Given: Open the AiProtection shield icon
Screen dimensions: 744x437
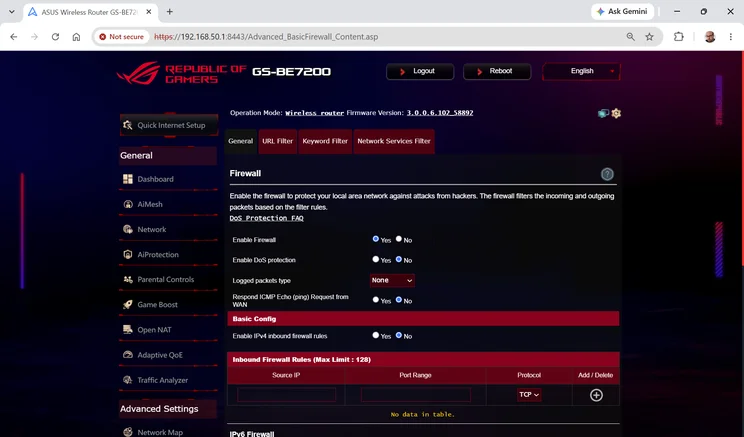Looking at the screenshot, I should 128,254.
